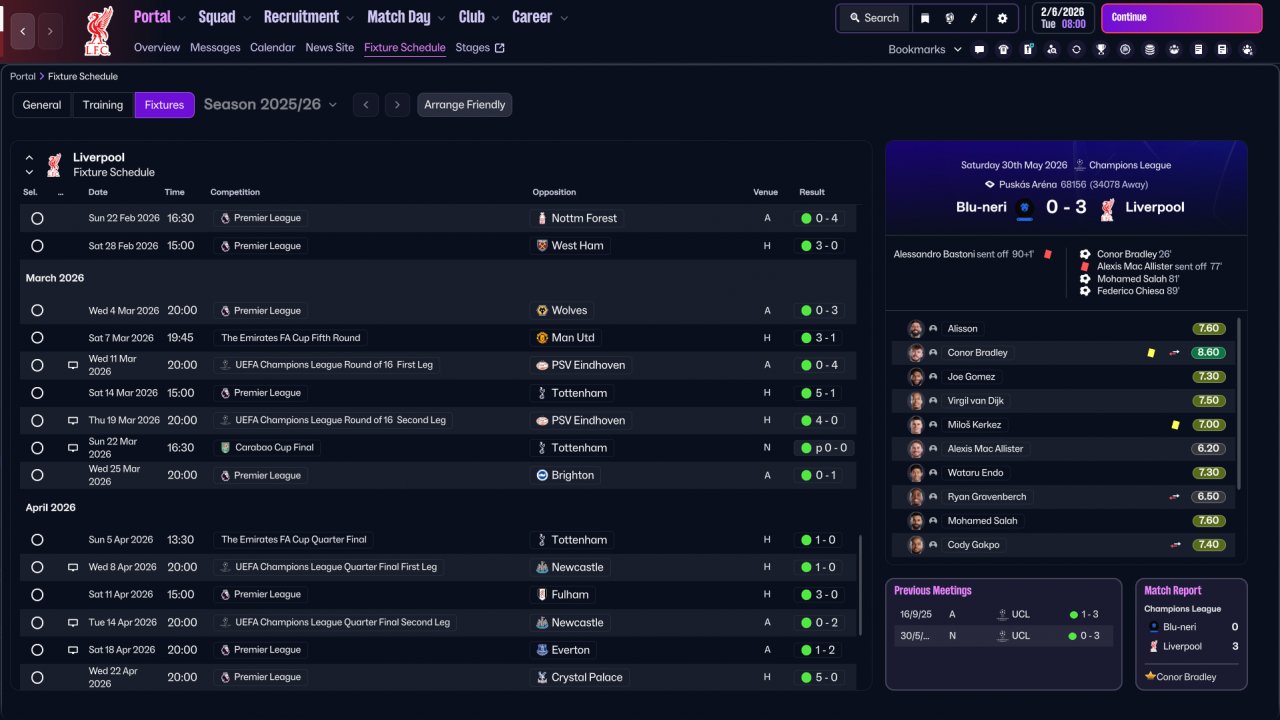Open the trophy shortcut icon
Screen dimensions: 1280x720
tap(1101, 49)
